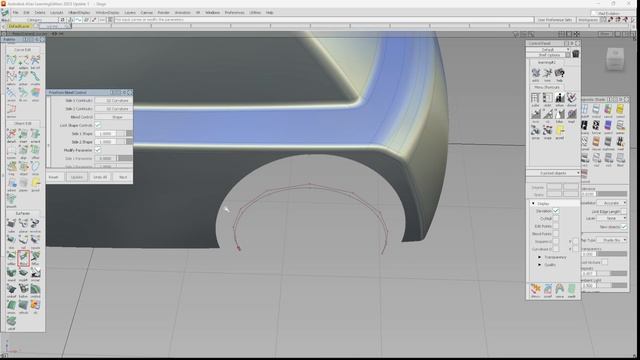Toggle Use texture checkbox
This screenshot has height=360, width=640.
click(604, 262)
